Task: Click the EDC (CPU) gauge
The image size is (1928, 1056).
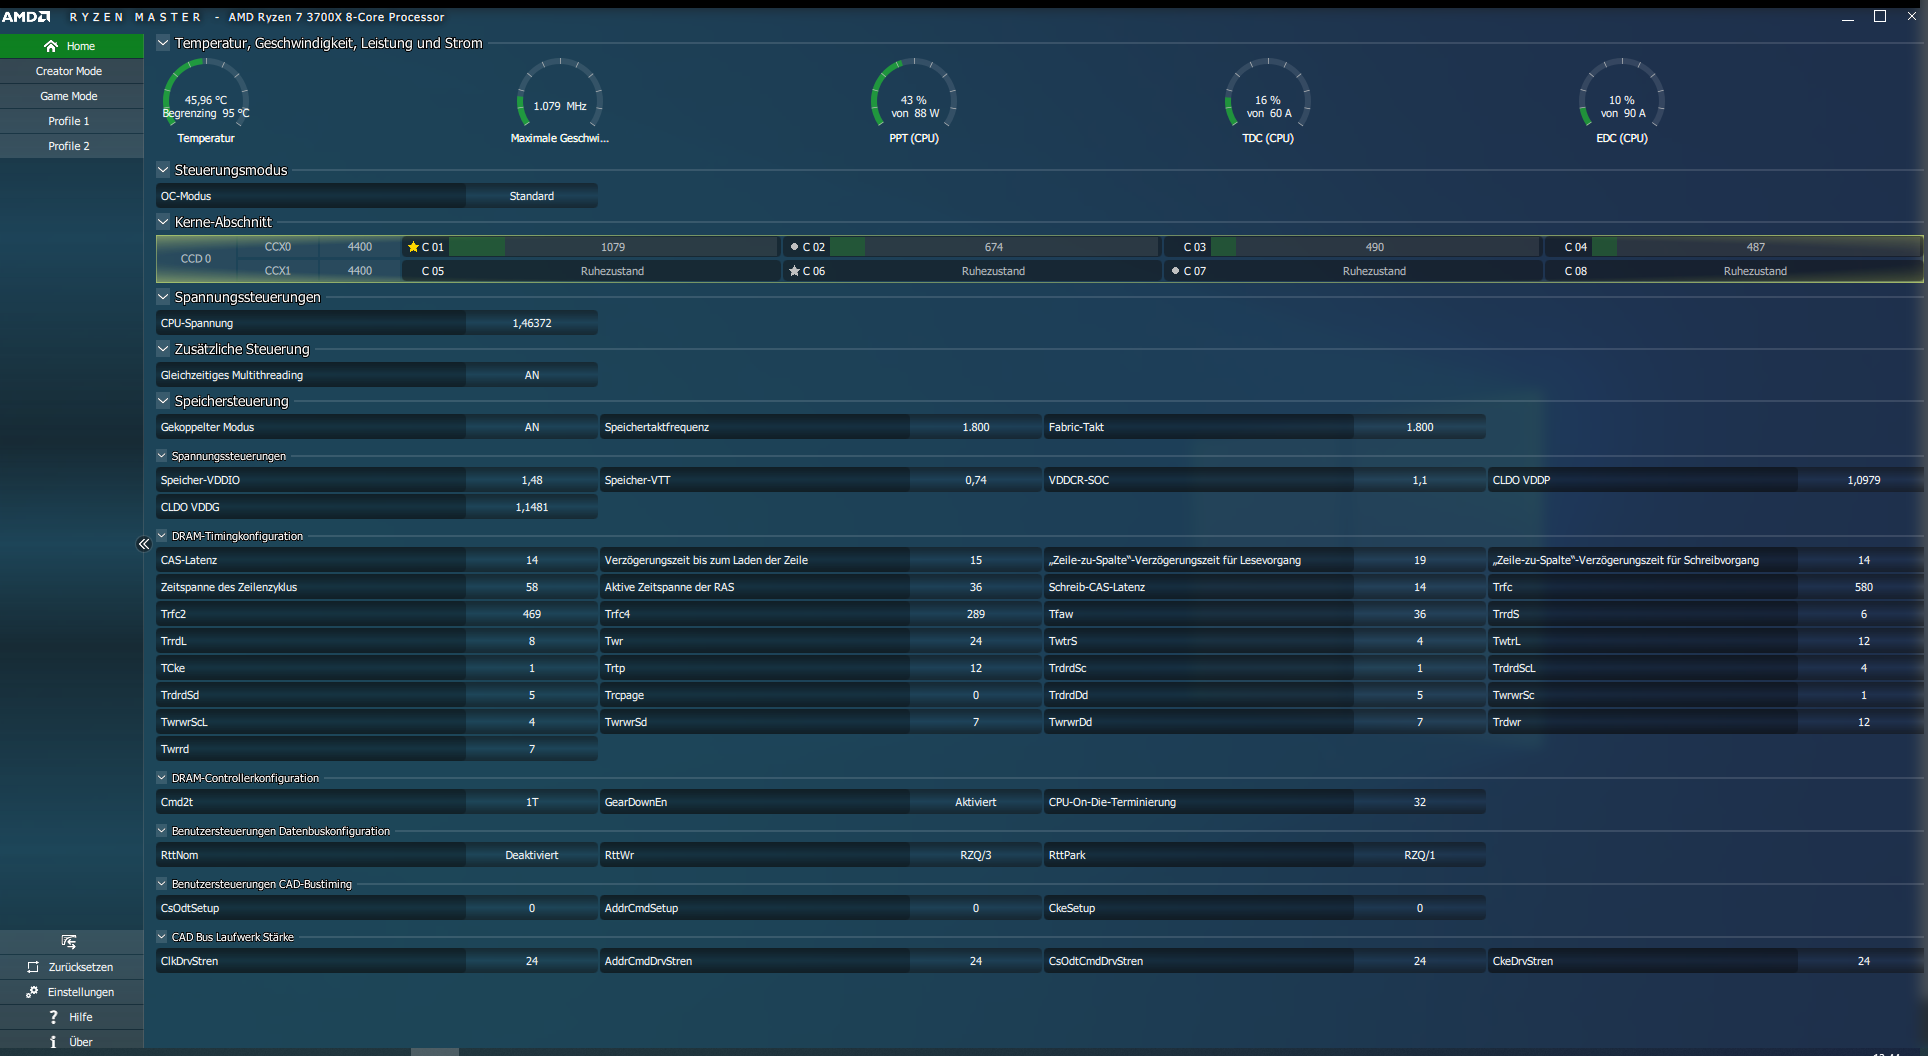Action: 1622,101
